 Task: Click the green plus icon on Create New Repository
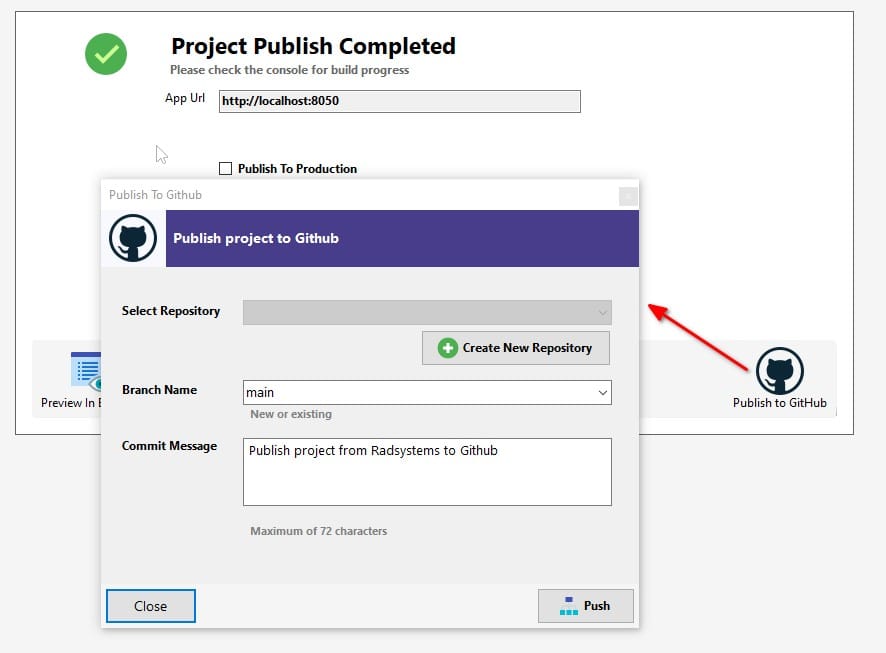pyautogui.click(x=448, y=348)
